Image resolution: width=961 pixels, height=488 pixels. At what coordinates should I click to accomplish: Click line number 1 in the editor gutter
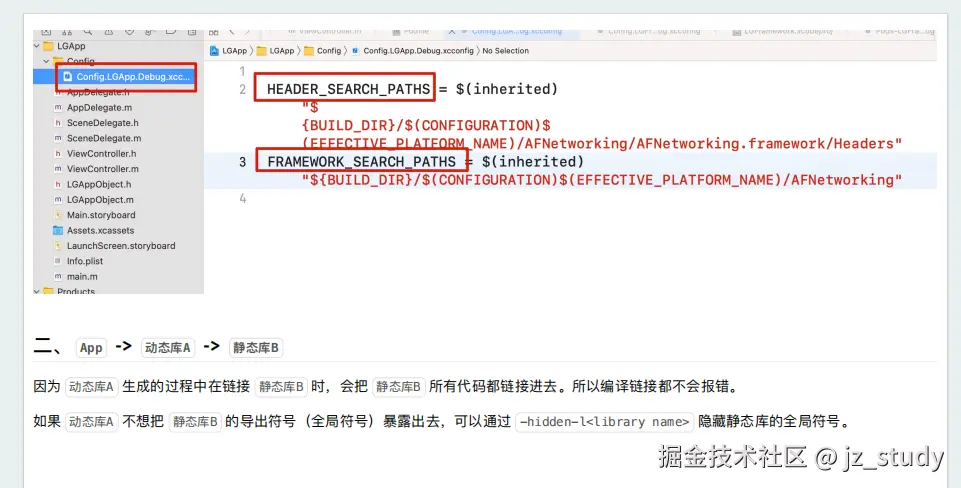click(243, 71)
